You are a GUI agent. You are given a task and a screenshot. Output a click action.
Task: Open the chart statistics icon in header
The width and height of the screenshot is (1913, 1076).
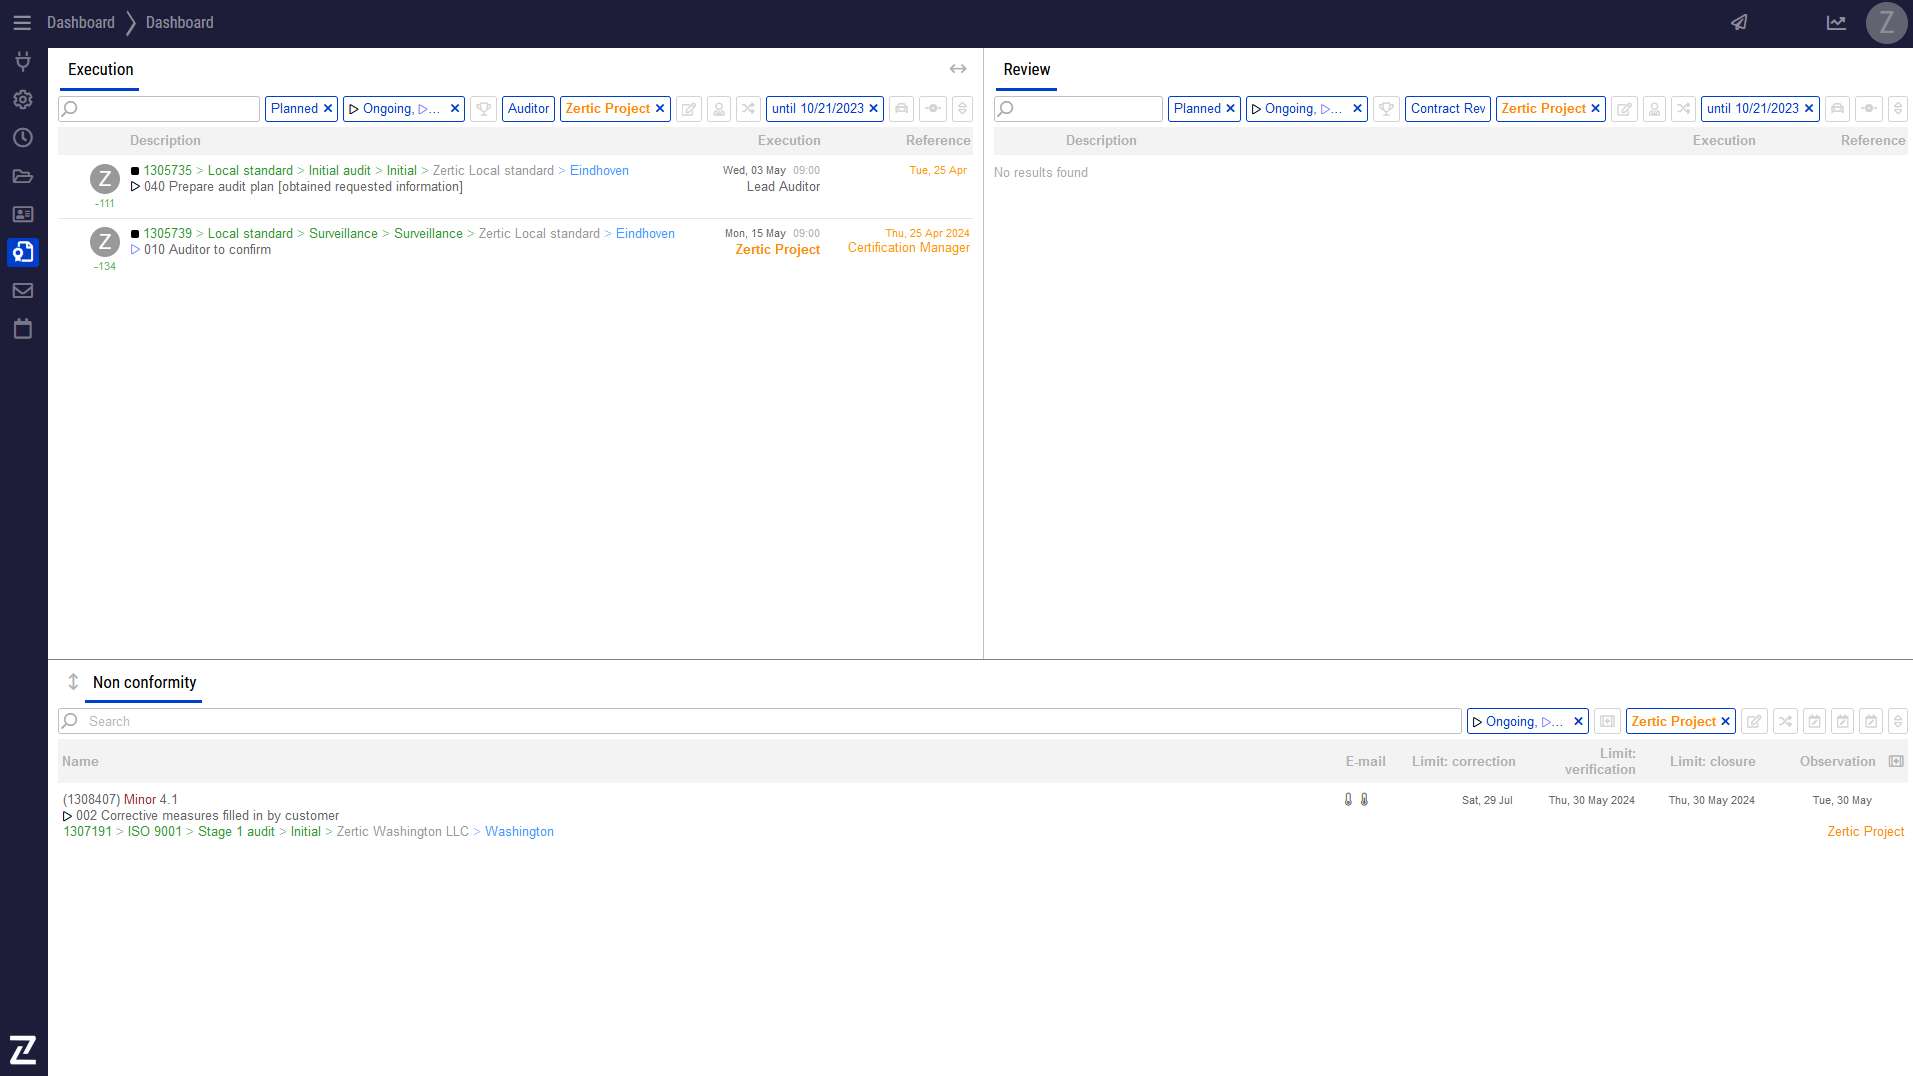(x=1836, y=23)
